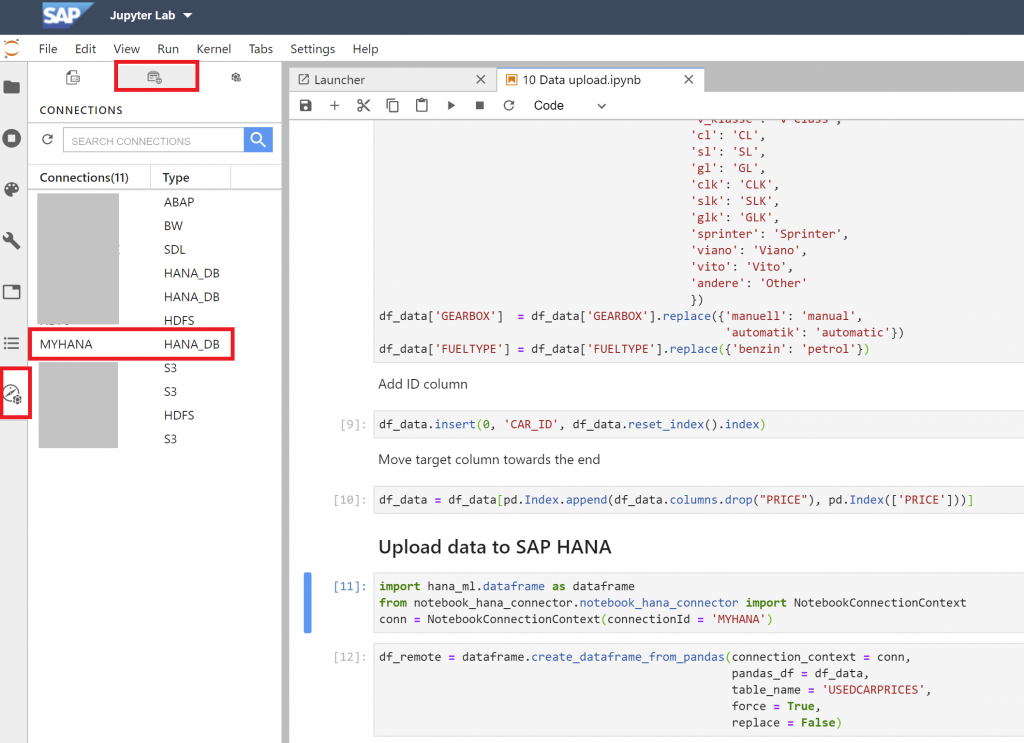Click the FUELTYPE replace code line

[x=624, y=349]
